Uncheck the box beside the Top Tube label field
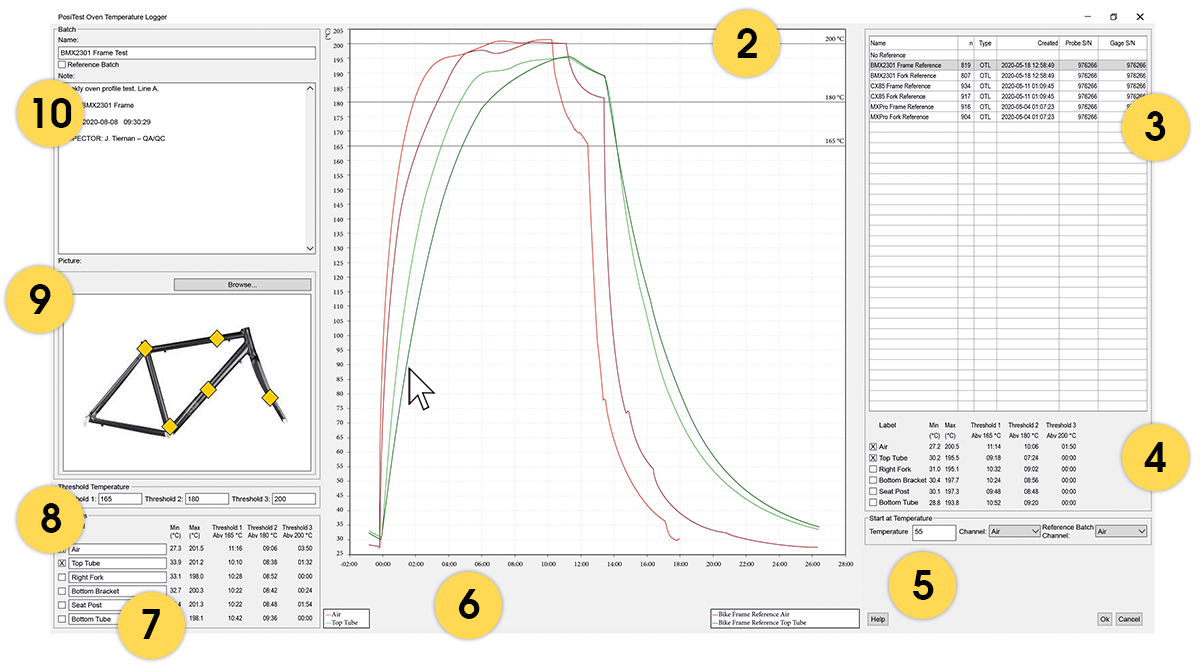 click(x=63, y=563)
